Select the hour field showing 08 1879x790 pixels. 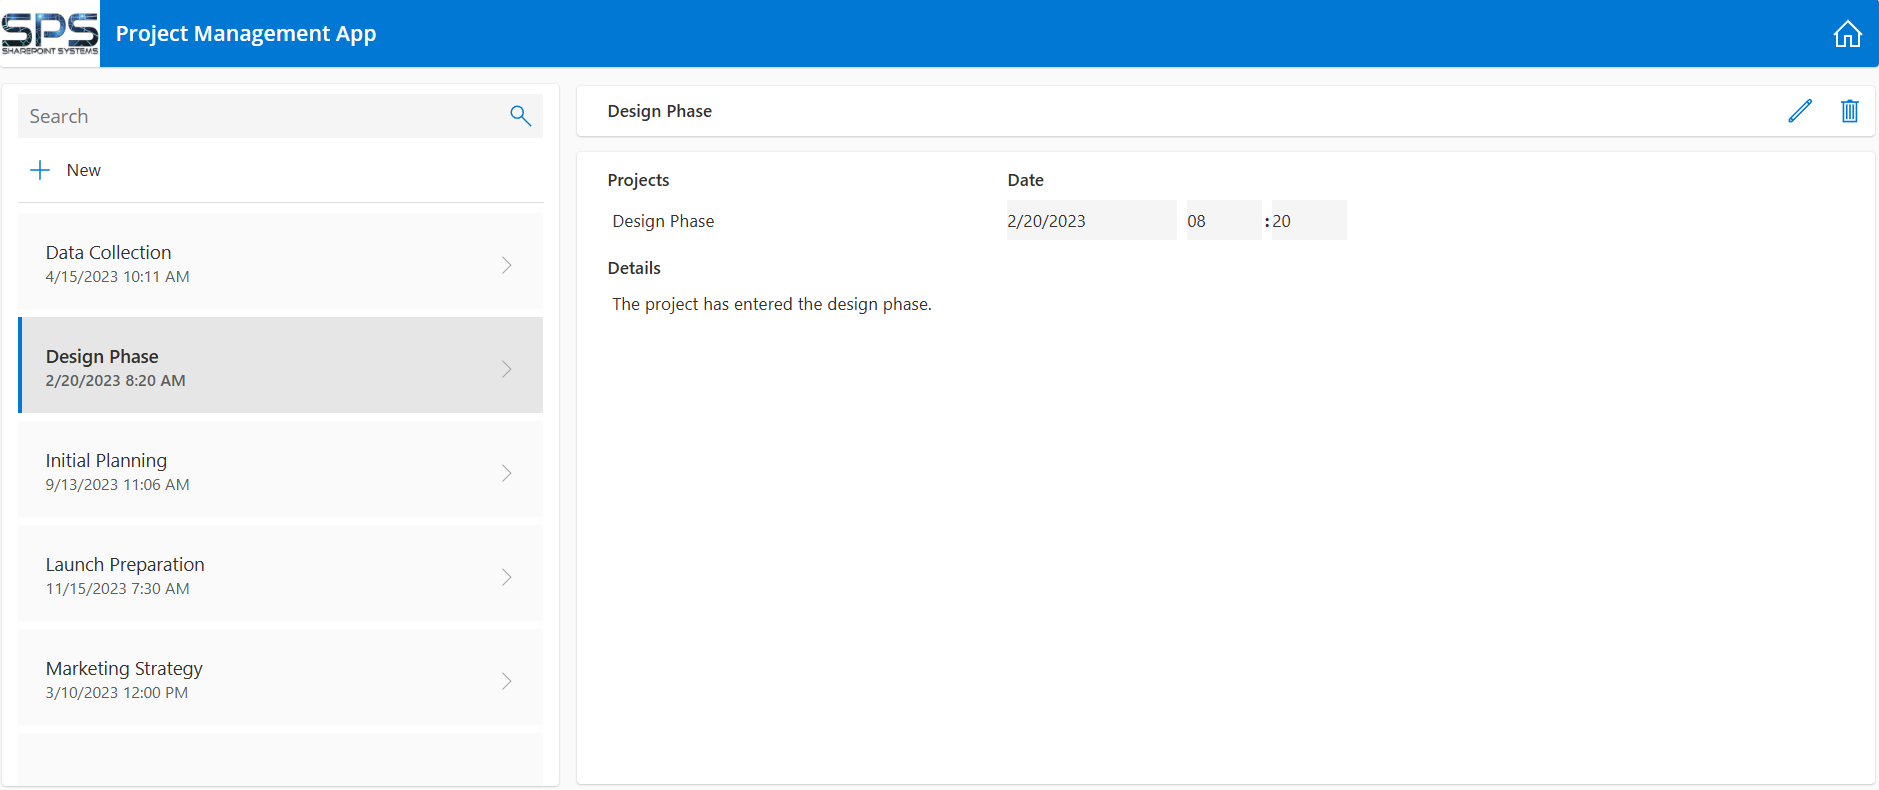pos(1222,221)
